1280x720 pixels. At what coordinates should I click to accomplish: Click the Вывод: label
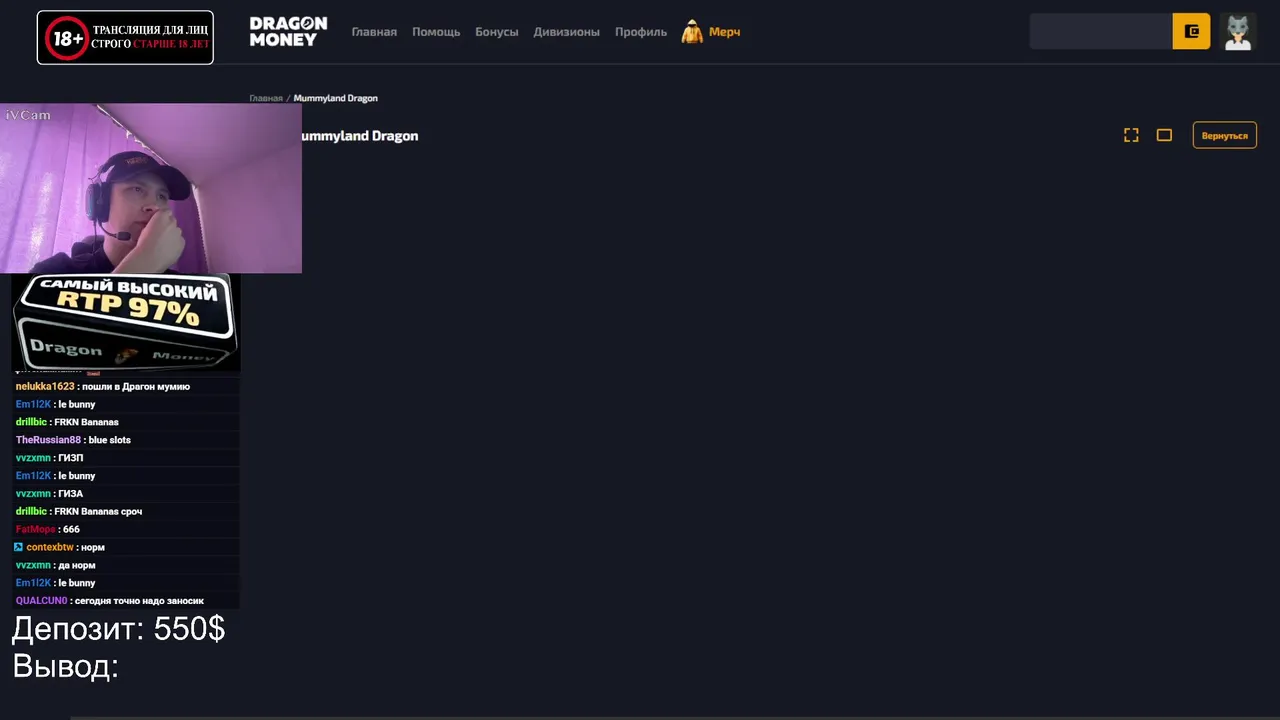point(65,667)
